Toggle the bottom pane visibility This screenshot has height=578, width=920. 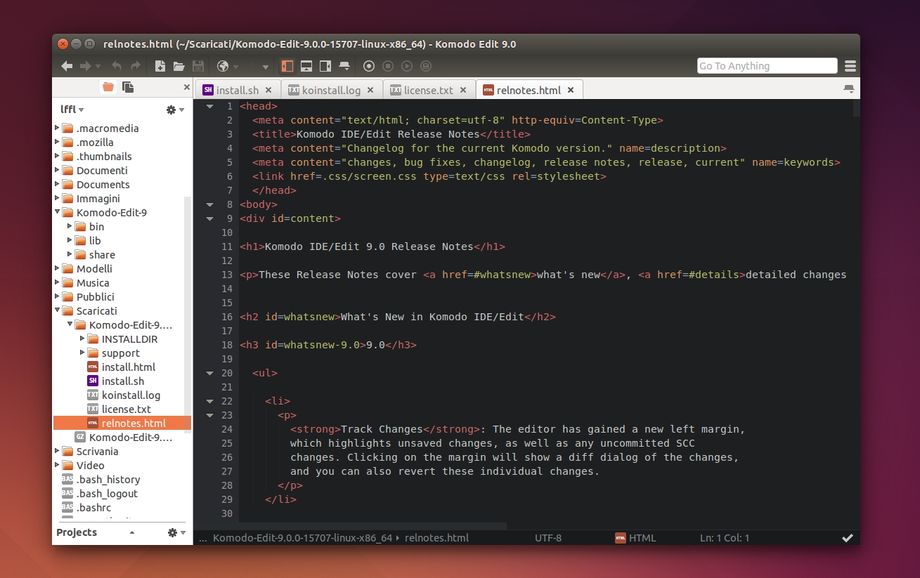click(306, 66)
